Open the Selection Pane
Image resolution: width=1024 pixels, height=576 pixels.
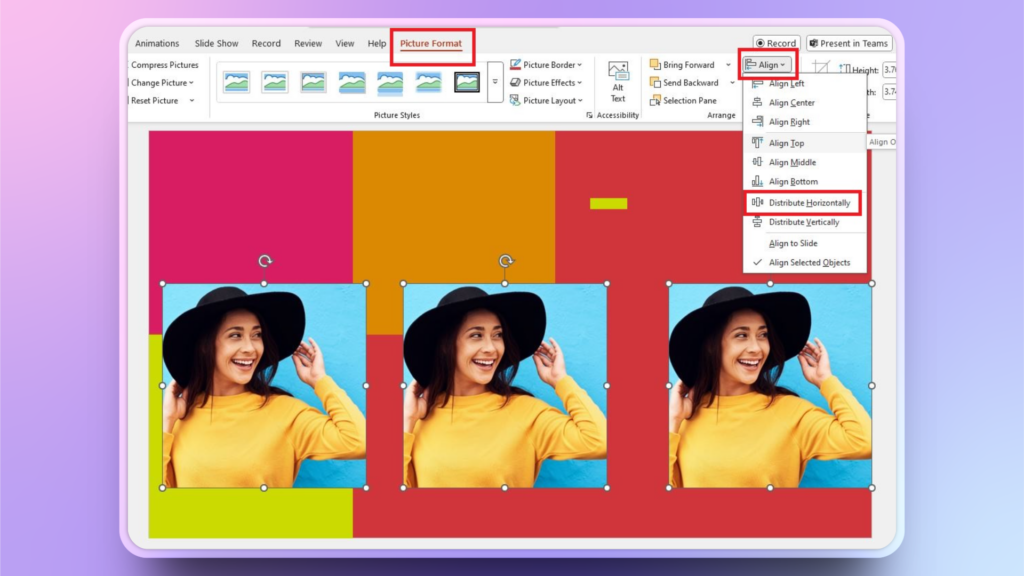point(683,101)
